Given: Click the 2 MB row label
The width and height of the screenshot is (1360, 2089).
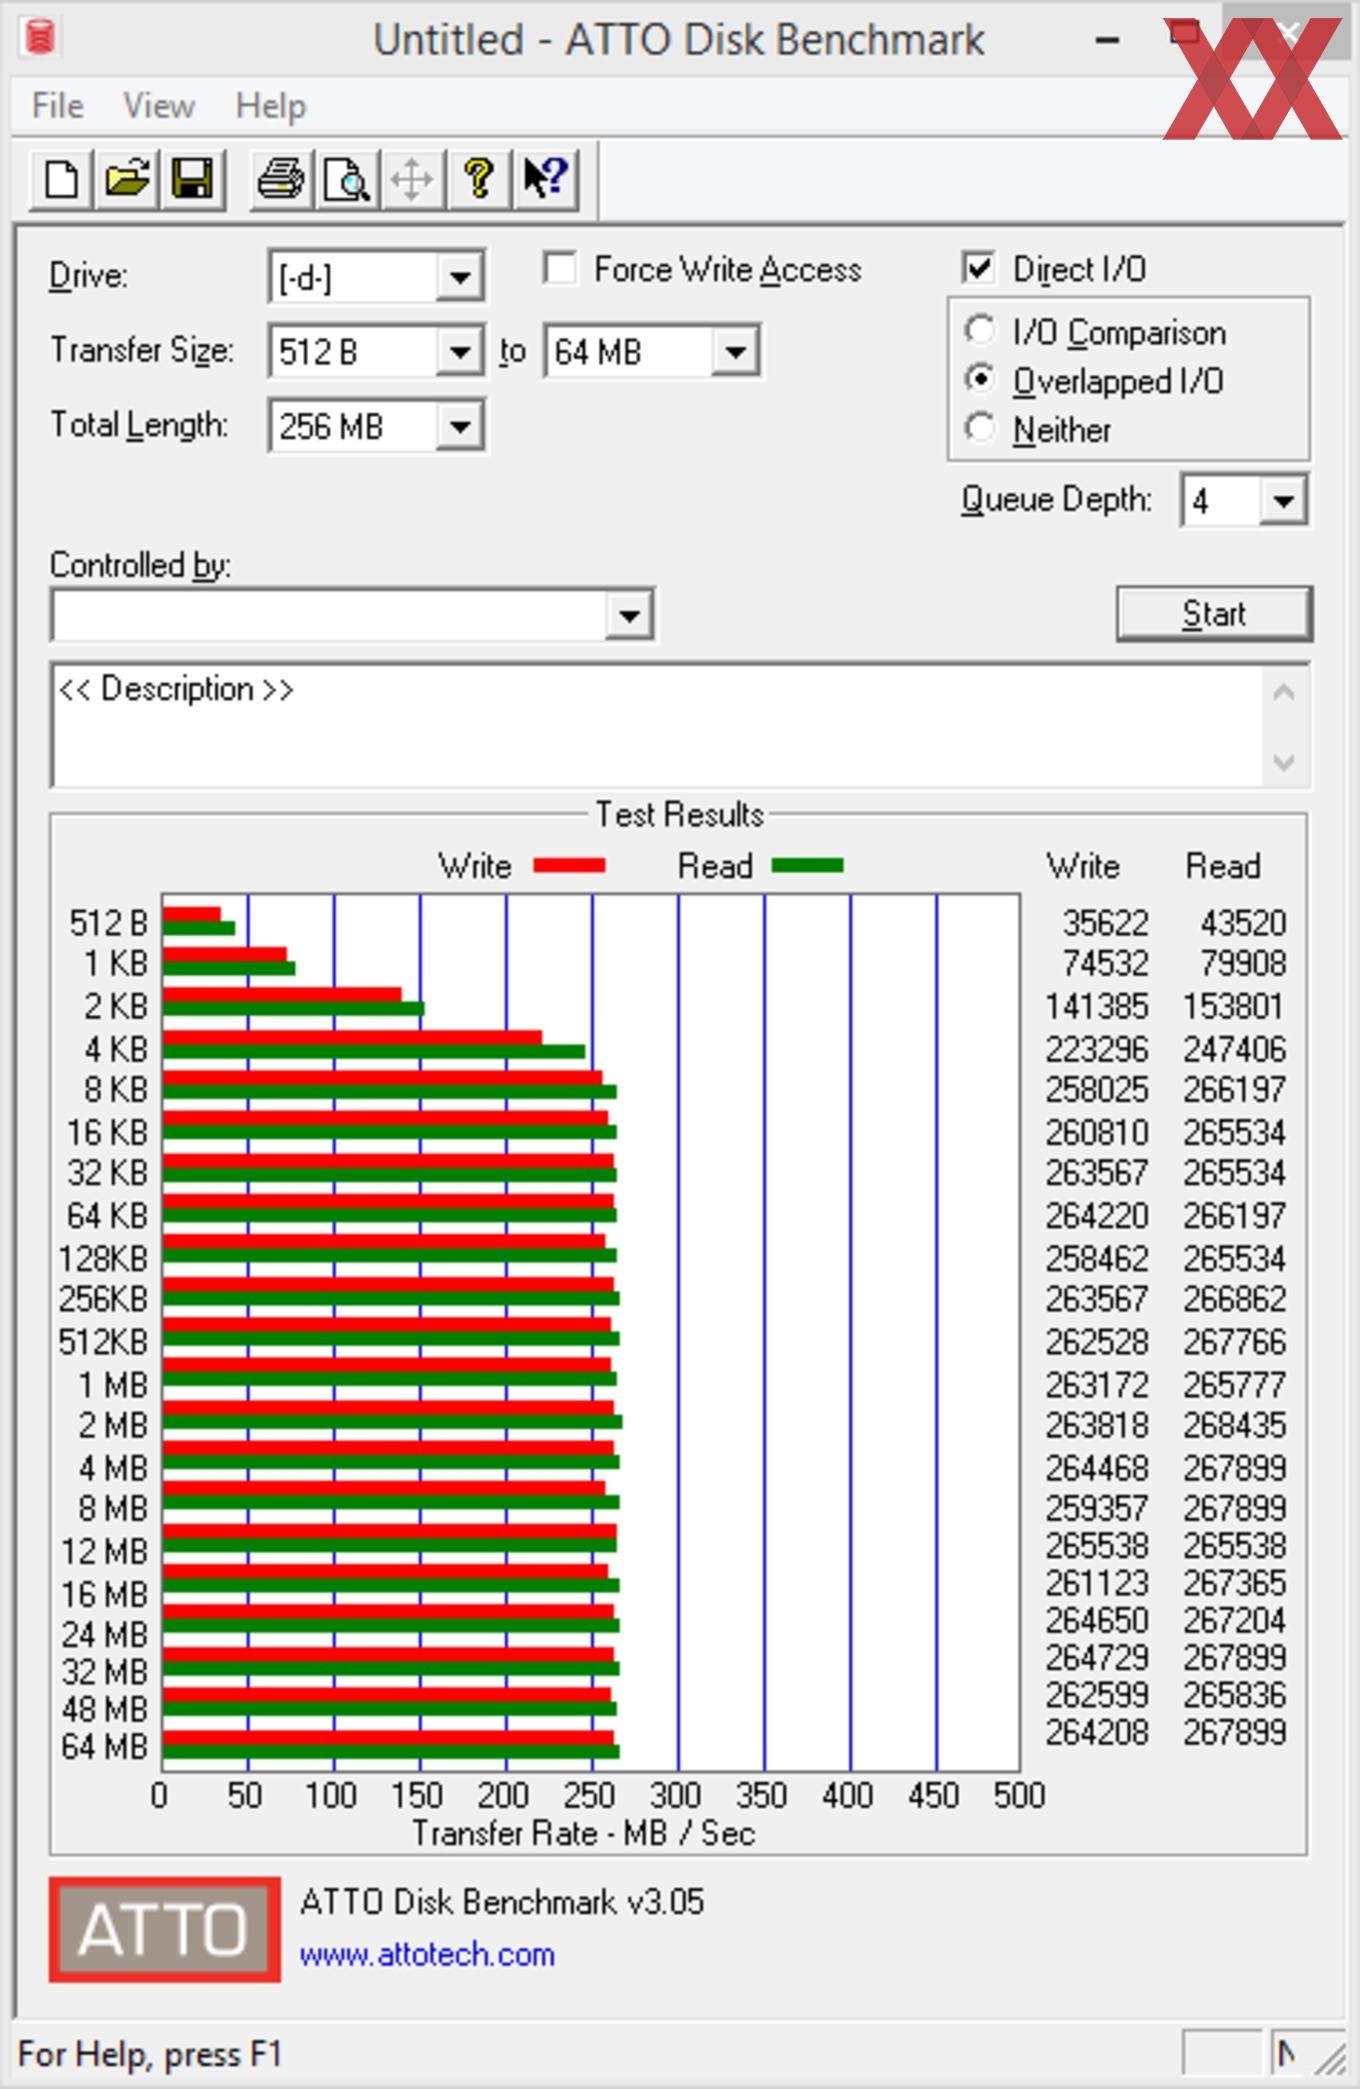Looking at the screenshot, I should [x=113, y=1425].
